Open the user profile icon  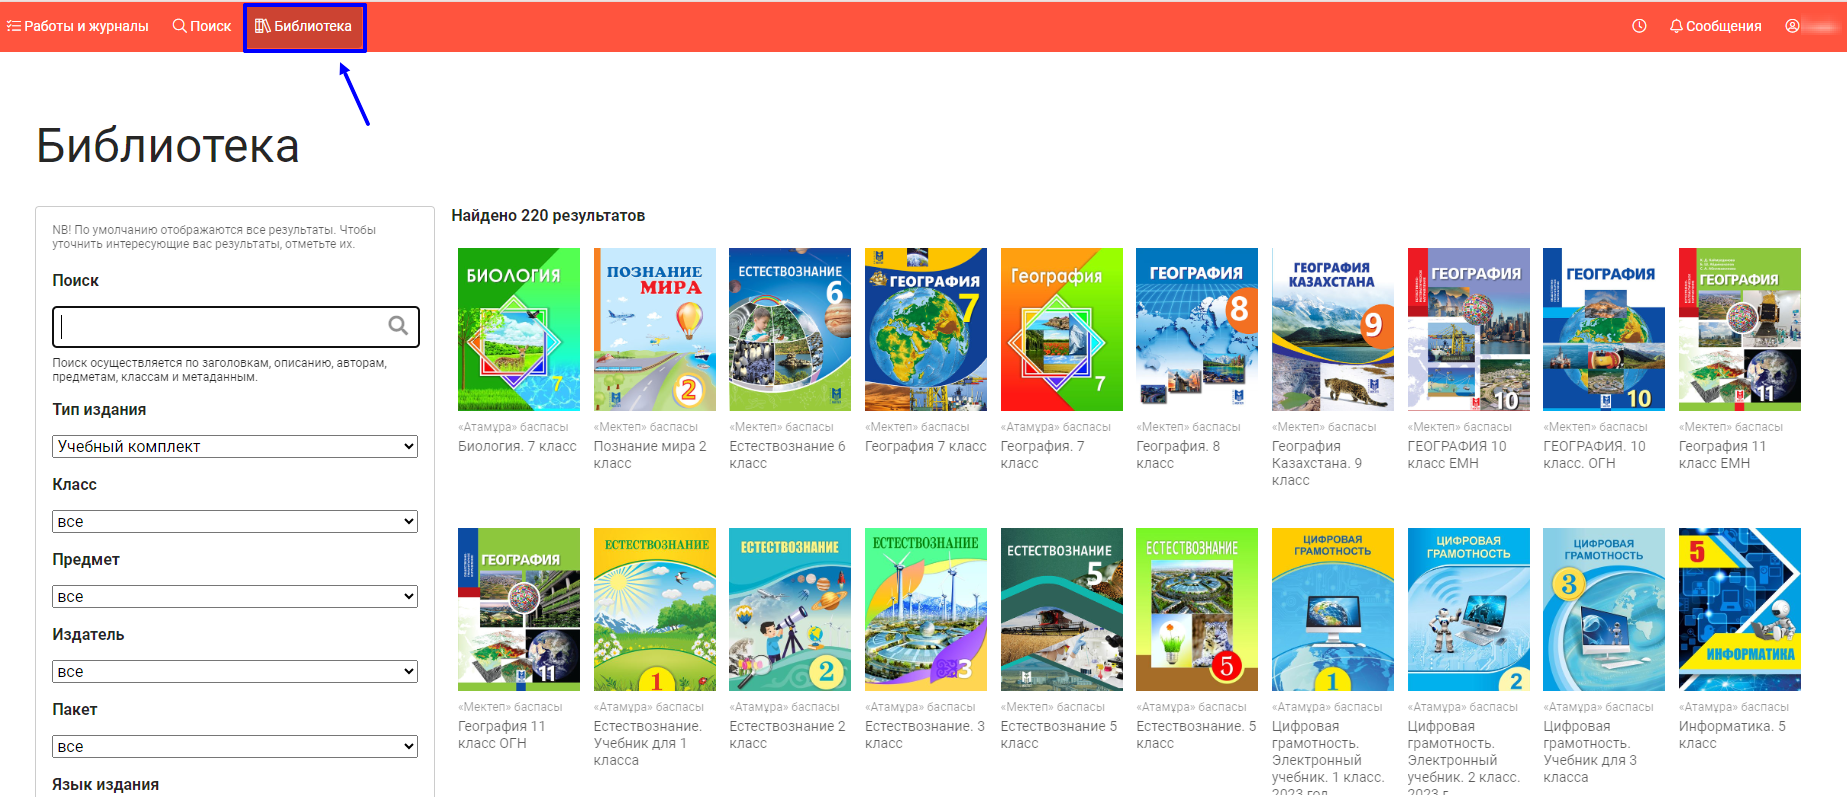click(1792, 26)
